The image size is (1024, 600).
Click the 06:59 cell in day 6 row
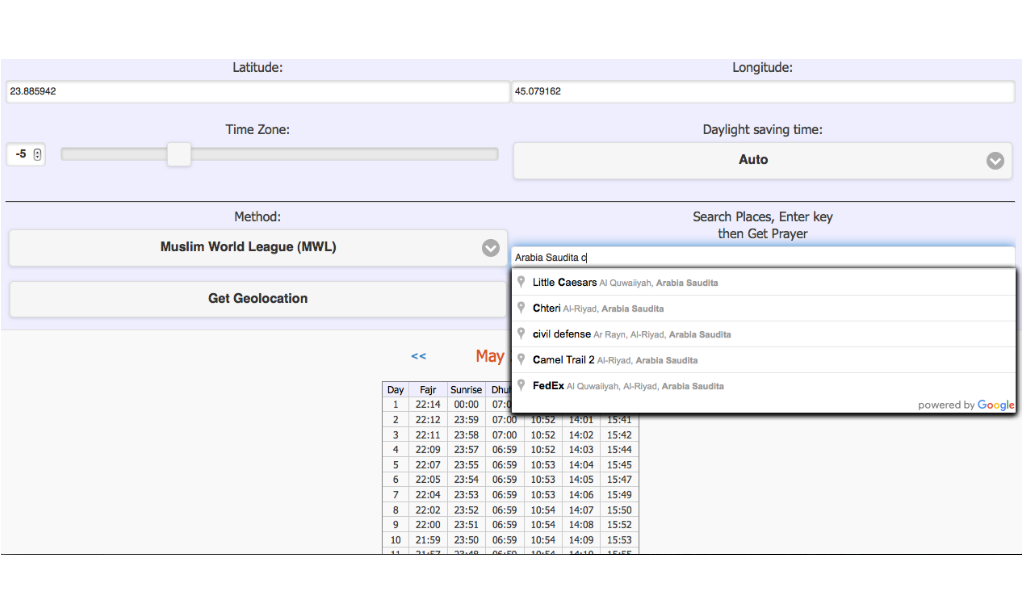[504, 480]
